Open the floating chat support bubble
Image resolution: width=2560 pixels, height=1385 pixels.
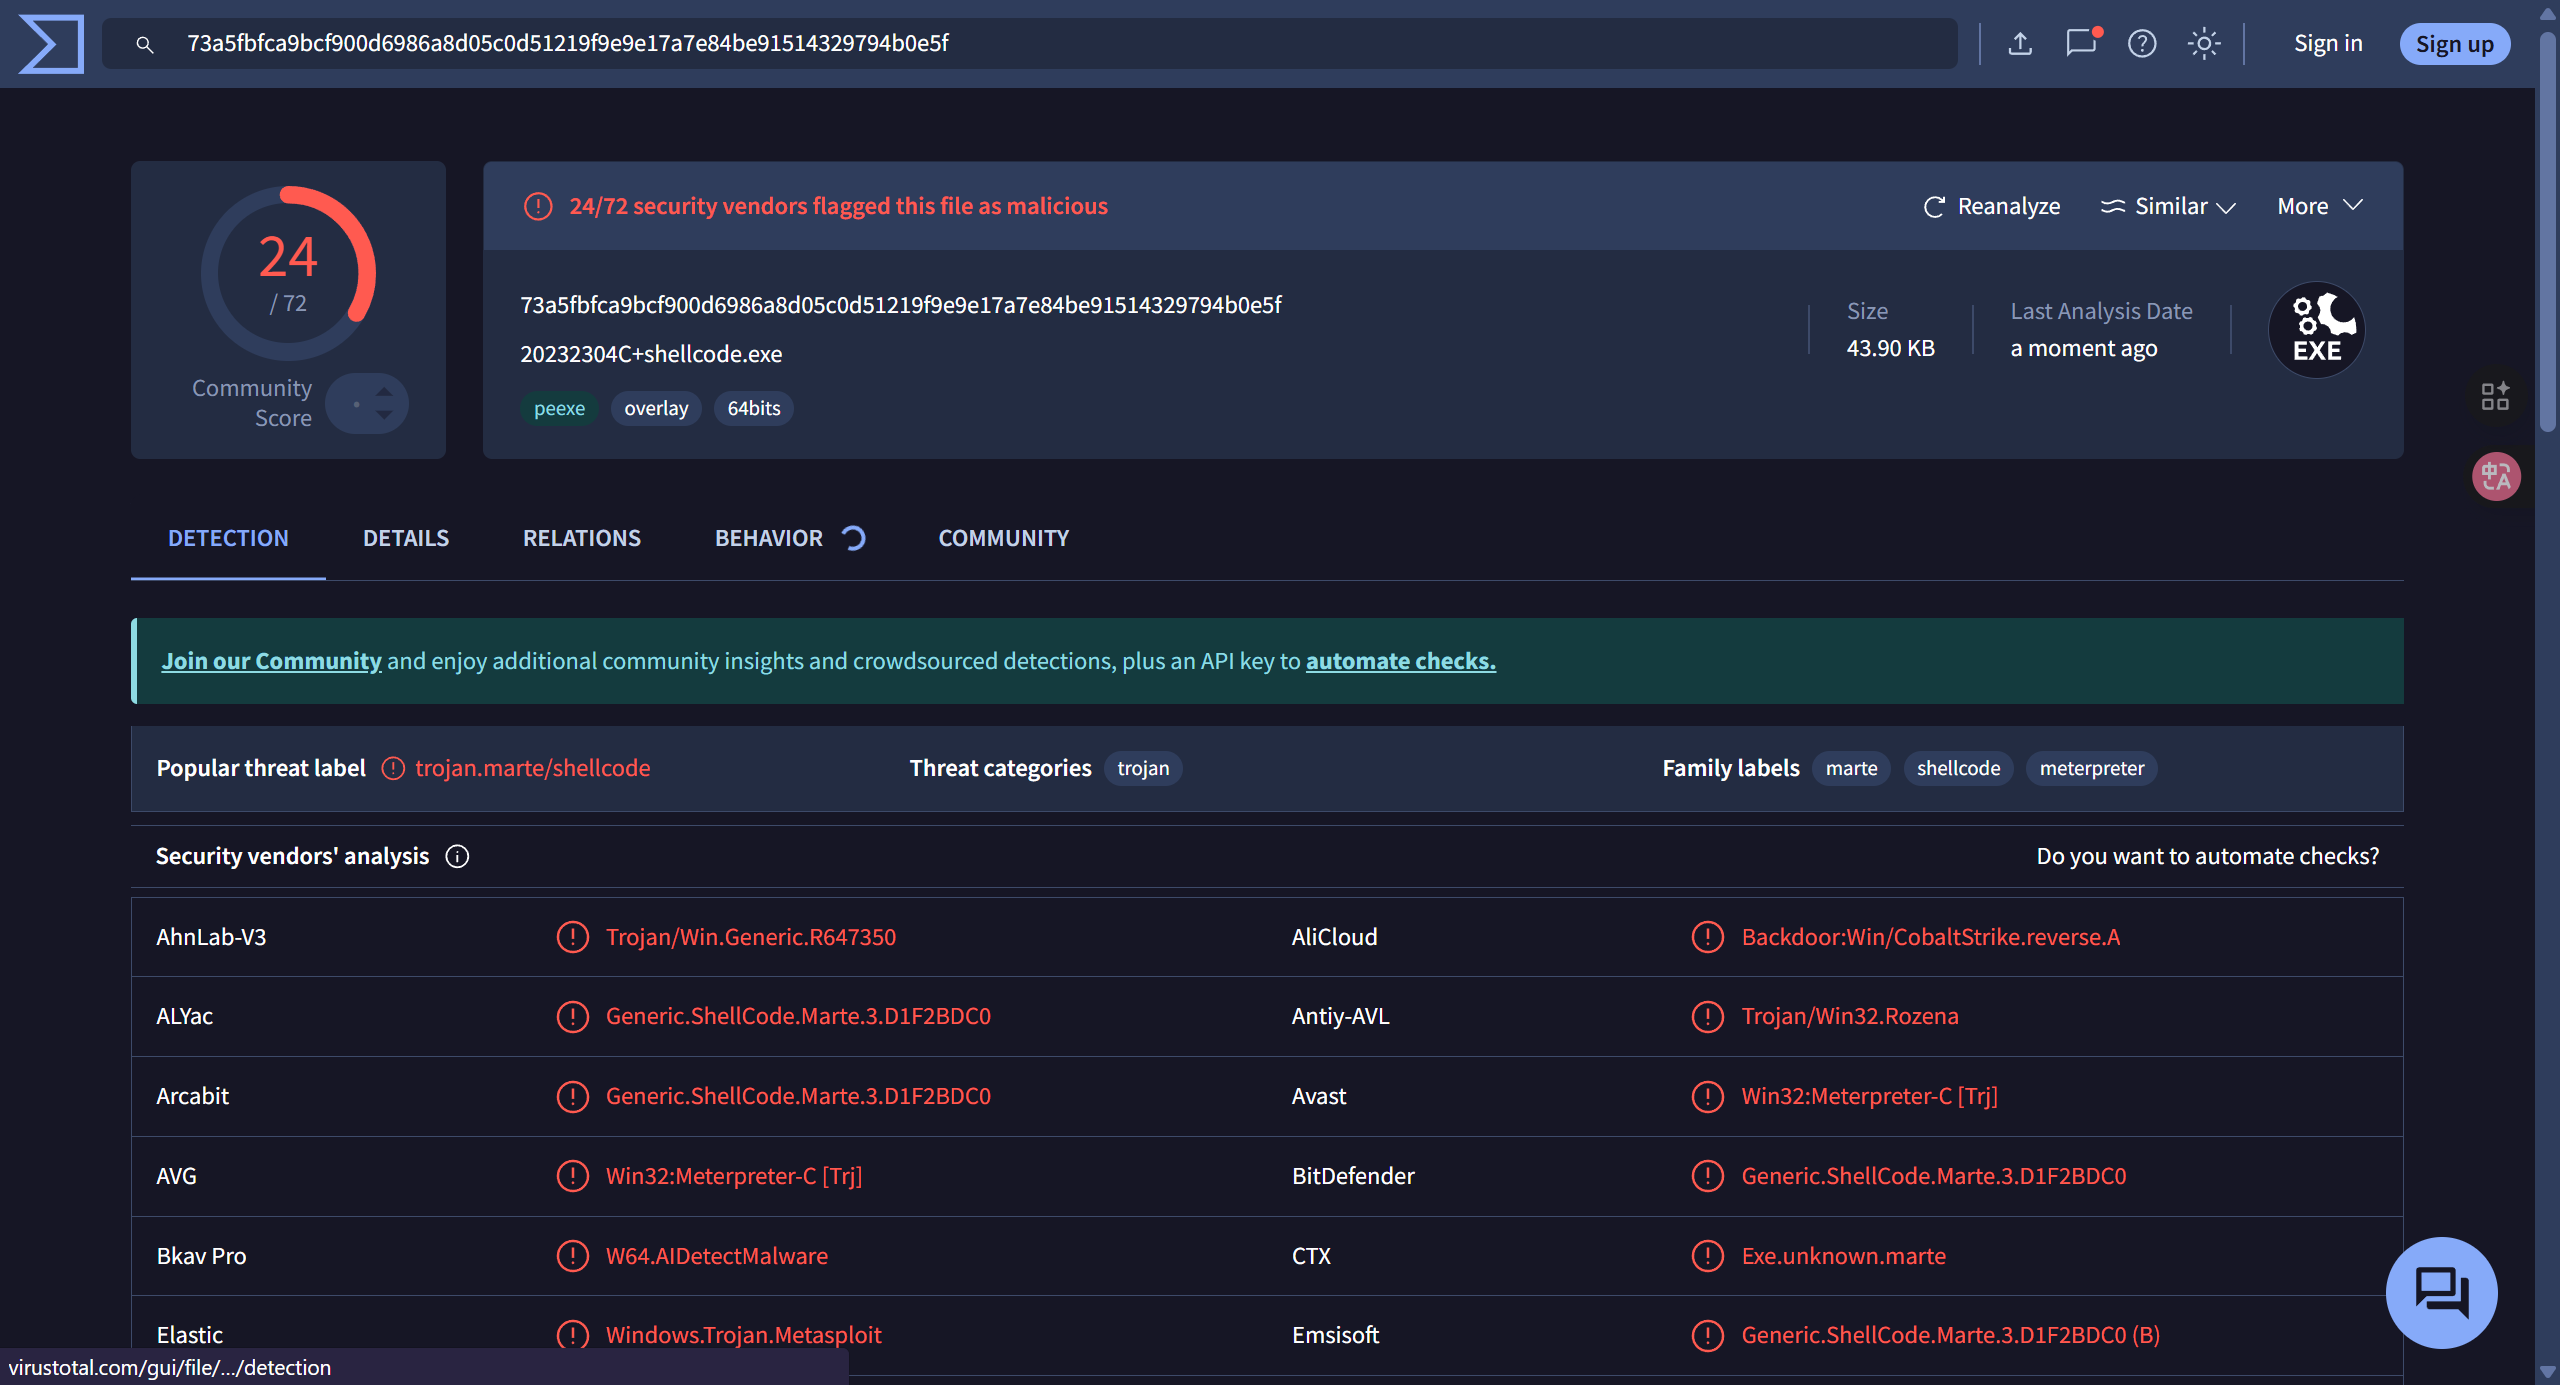point(2441,1292)
